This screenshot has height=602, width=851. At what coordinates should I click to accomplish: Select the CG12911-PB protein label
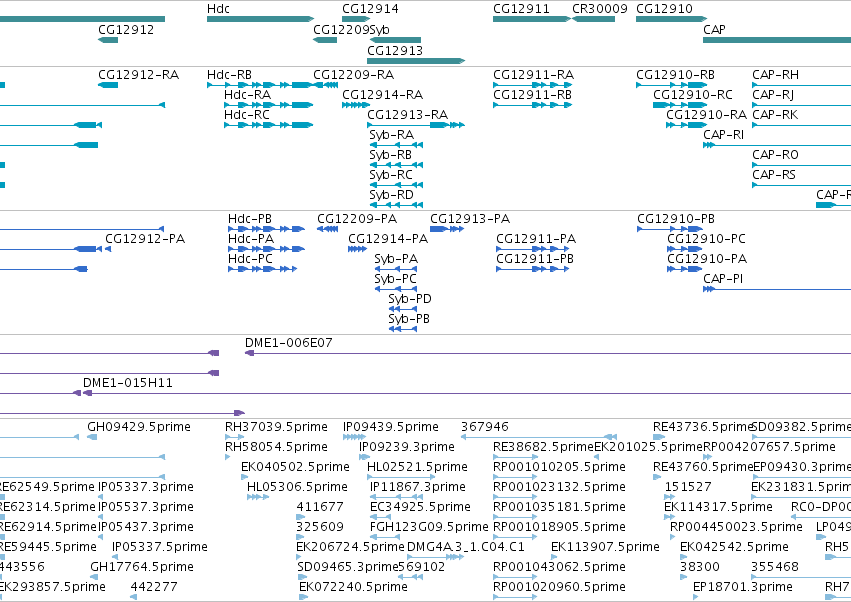[x=535, y=259]
